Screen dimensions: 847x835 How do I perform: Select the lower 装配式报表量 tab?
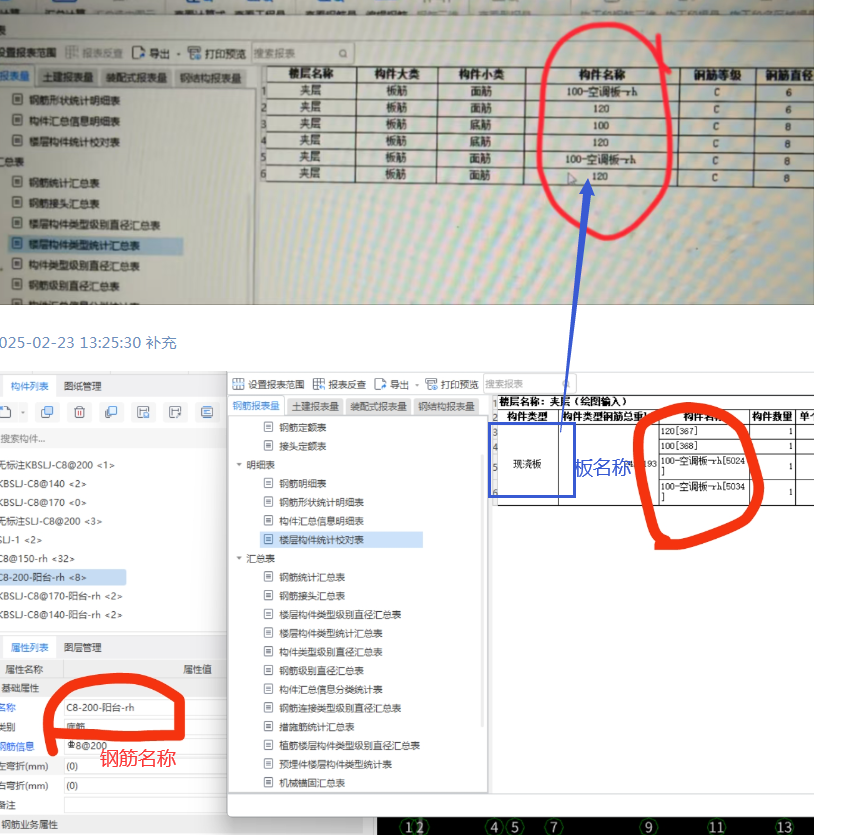[378, 406]
